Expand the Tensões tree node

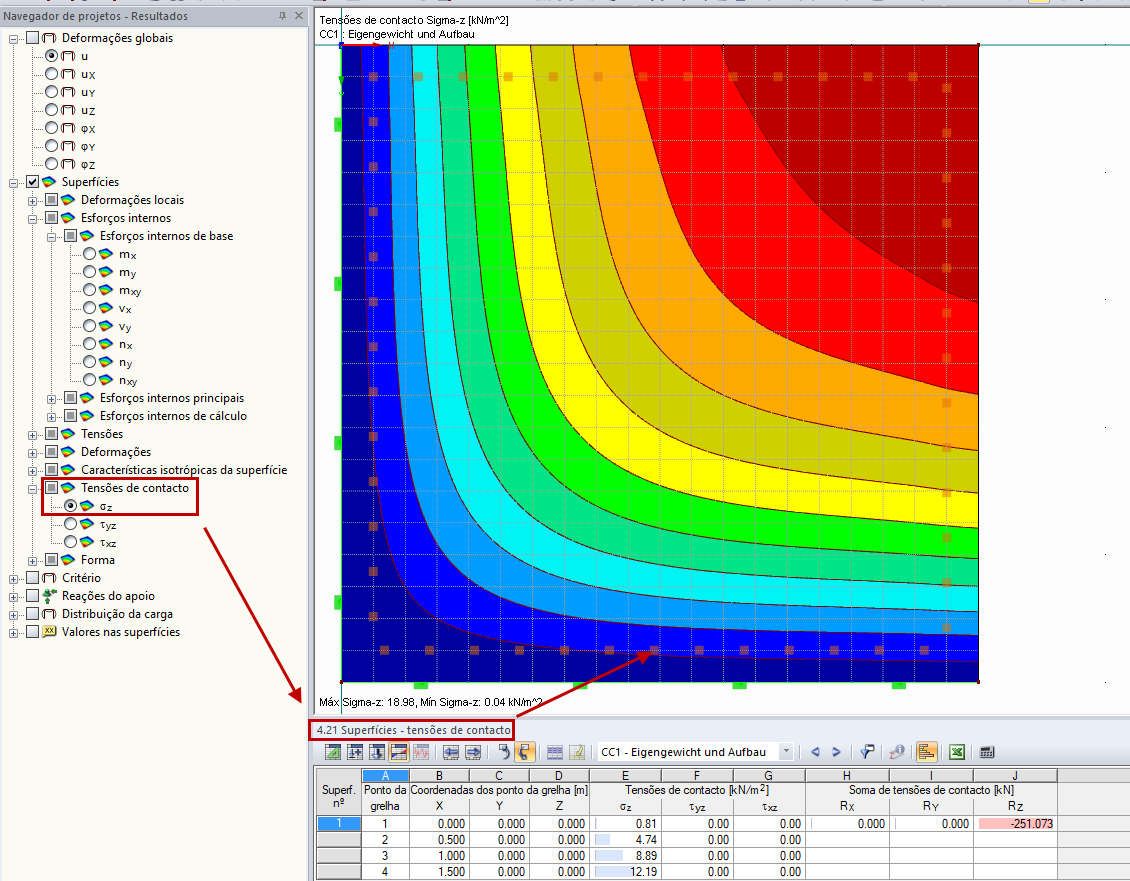tap(32, 435)
